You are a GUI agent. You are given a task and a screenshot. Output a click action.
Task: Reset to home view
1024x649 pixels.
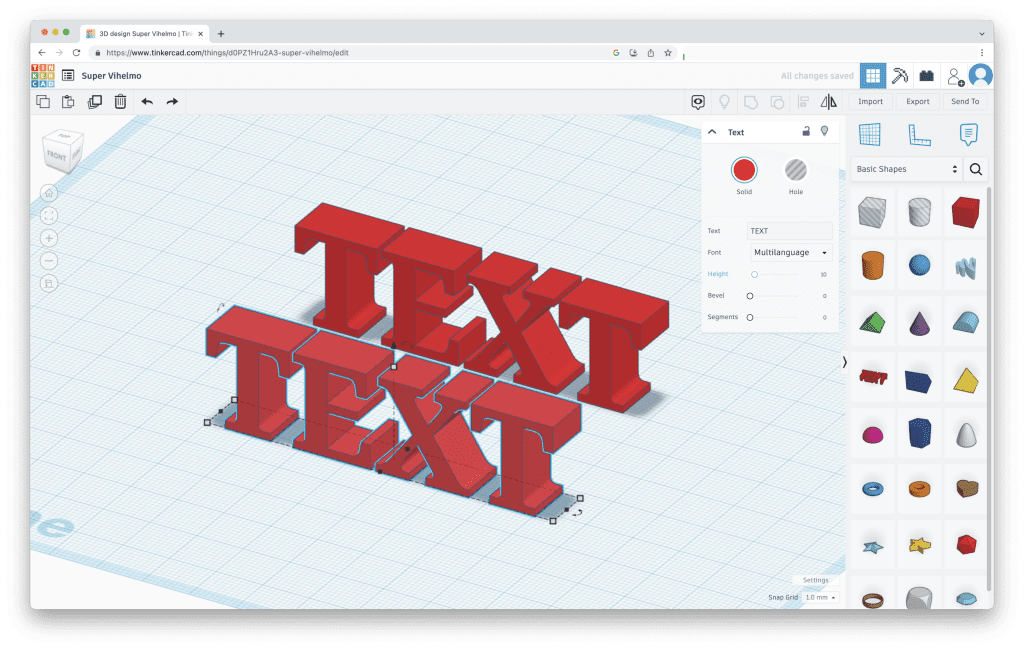pos(49,193)
